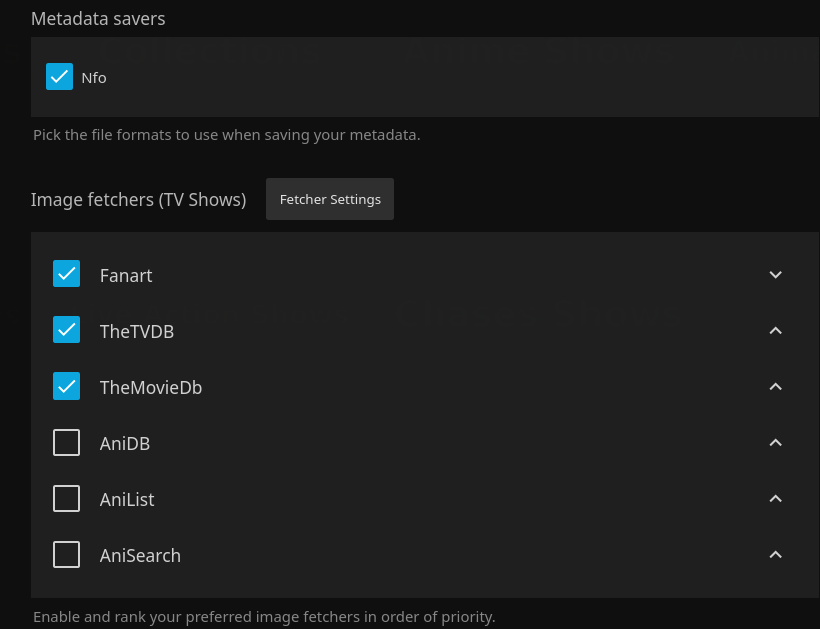Screen dimensions: 820x629
Task: Disable the Fanart image fetcher checkbox
Action: tap(66, 274)
